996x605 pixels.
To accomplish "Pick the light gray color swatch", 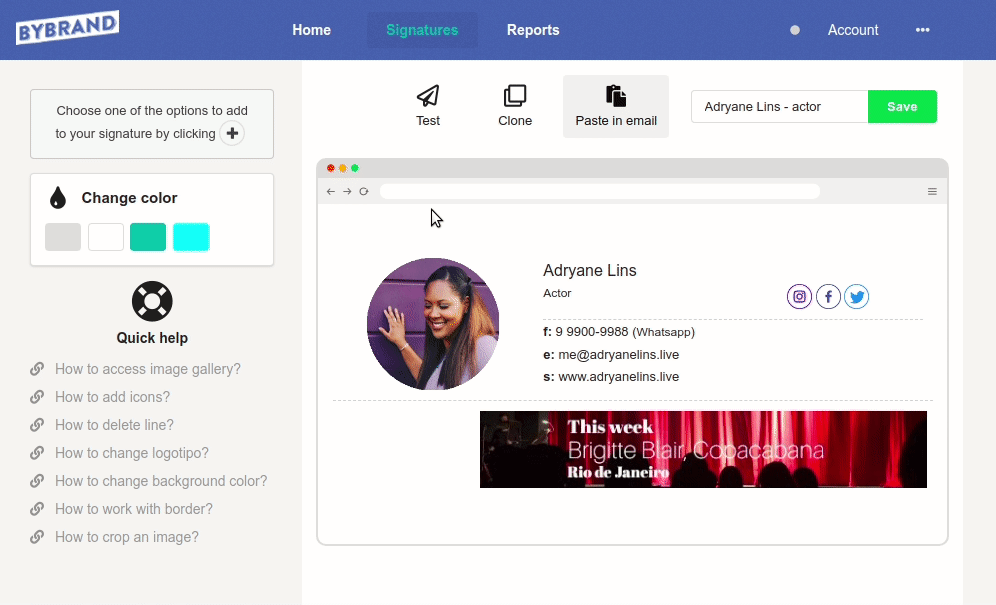I will [63, 237].
